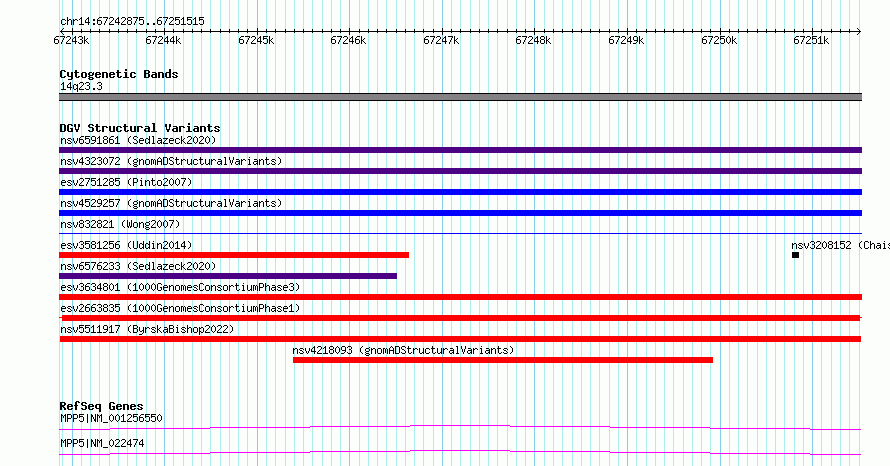Click the 67250k ruler tick label
Viewport: 890px width, 466px height.
click(x=719, y=40)
